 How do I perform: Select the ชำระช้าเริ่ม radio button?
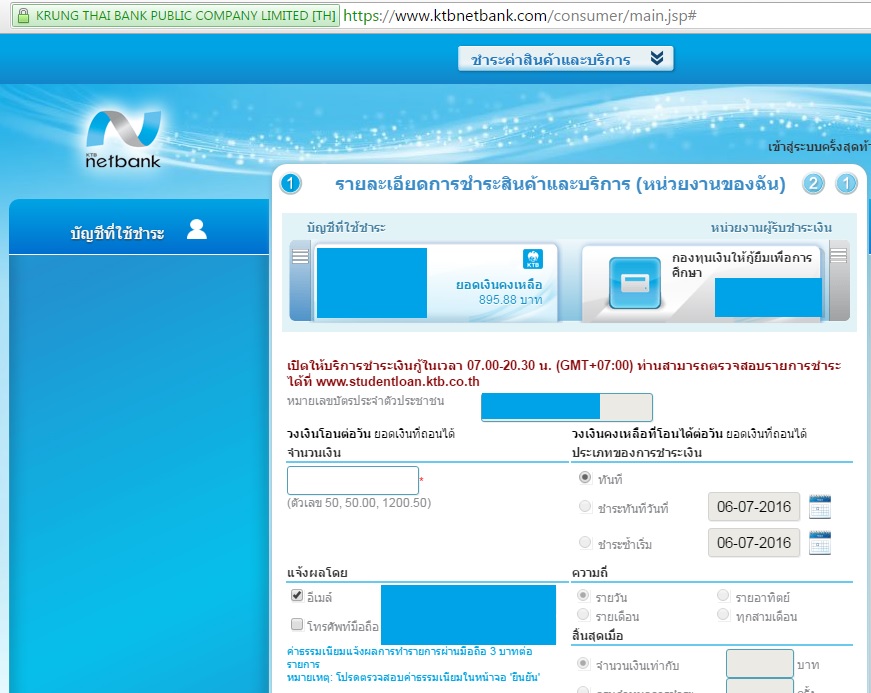tap(585, 542)
